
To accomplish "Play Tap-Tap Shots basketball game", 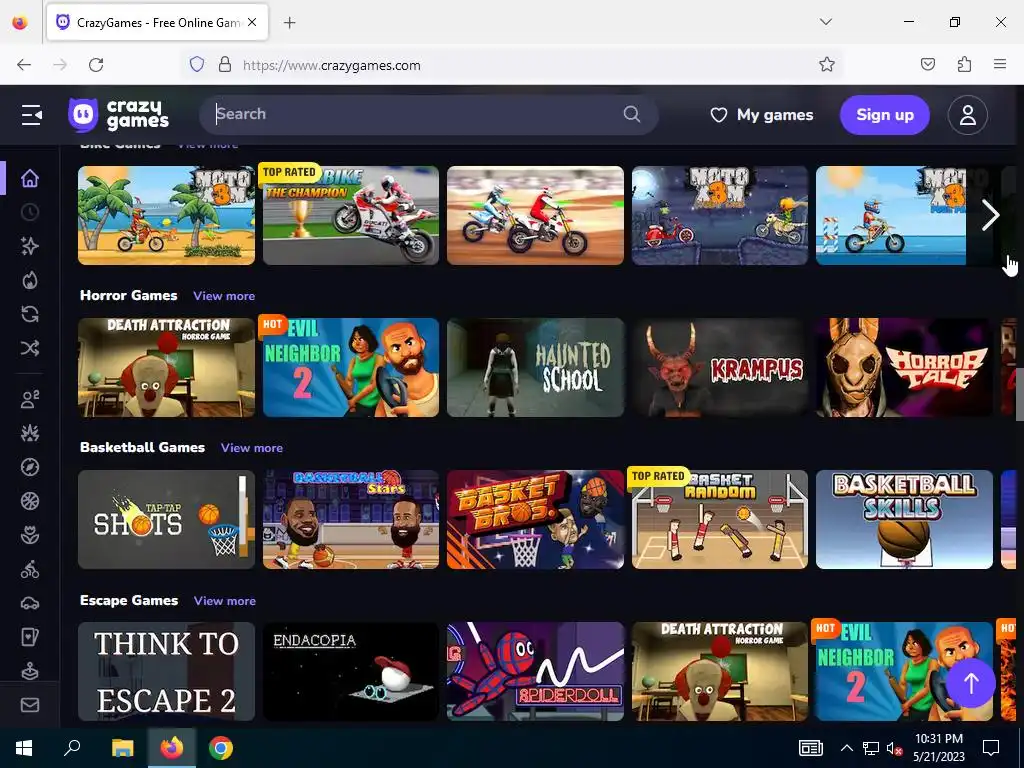I will (x=166, y=520).
